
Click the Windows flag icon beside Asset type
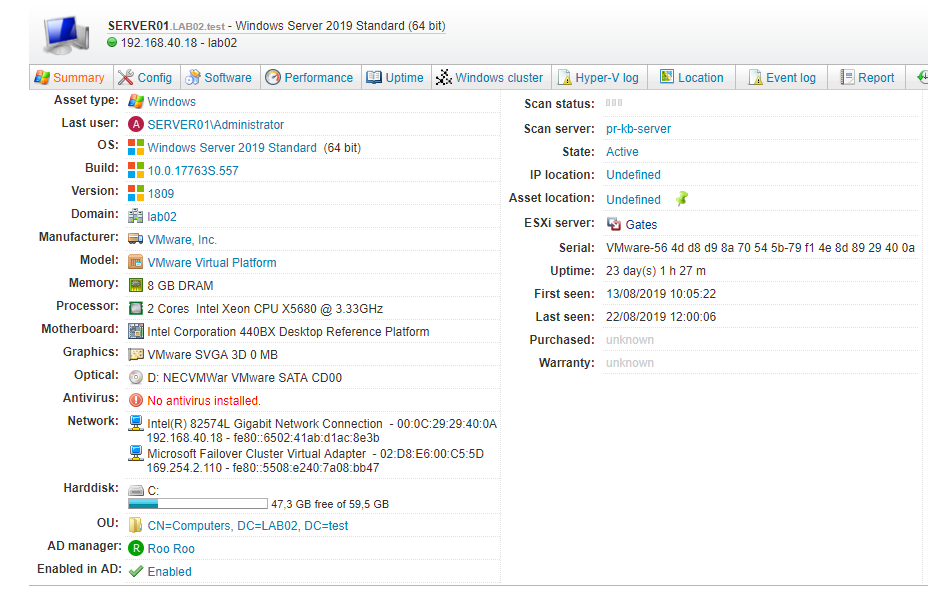tap(136, 101)
